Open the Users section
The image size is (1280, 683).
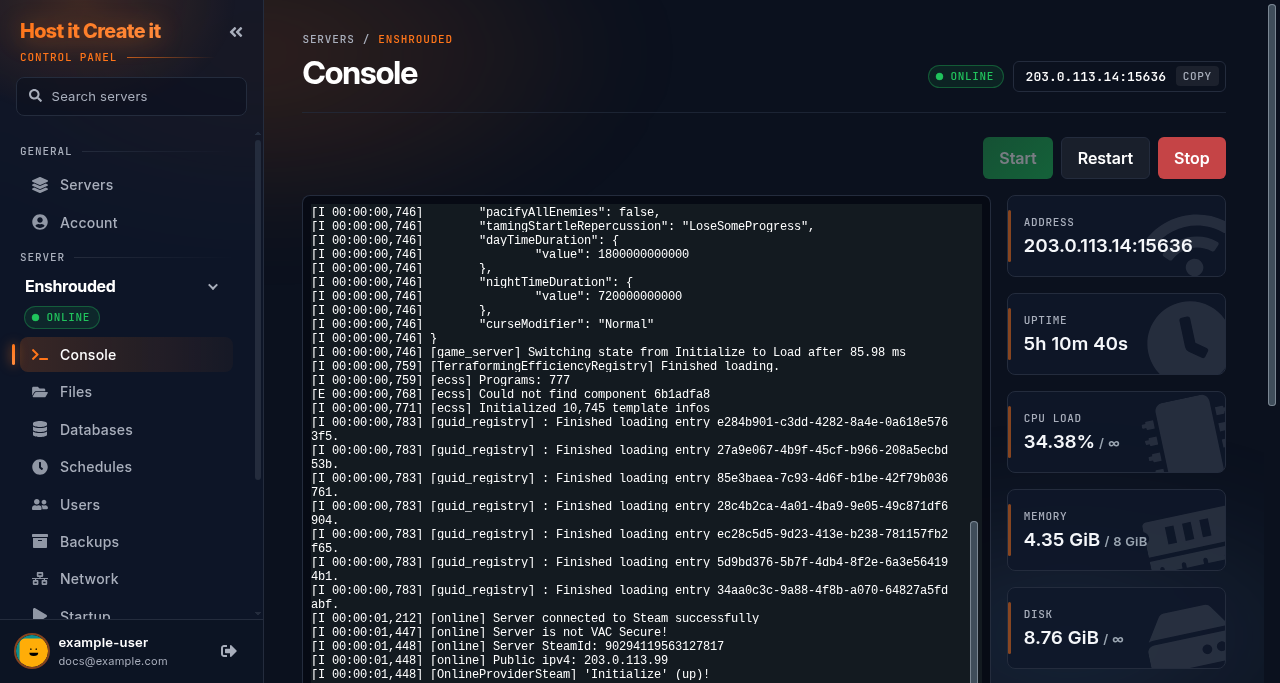point(126,504)
